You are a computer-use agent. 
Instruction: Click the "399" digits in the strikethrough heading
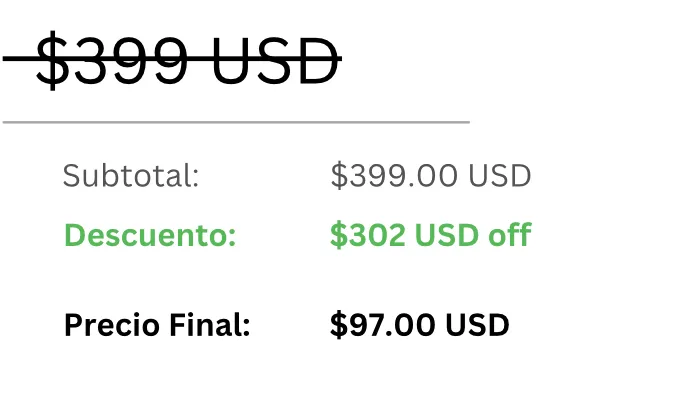point(131,61)
